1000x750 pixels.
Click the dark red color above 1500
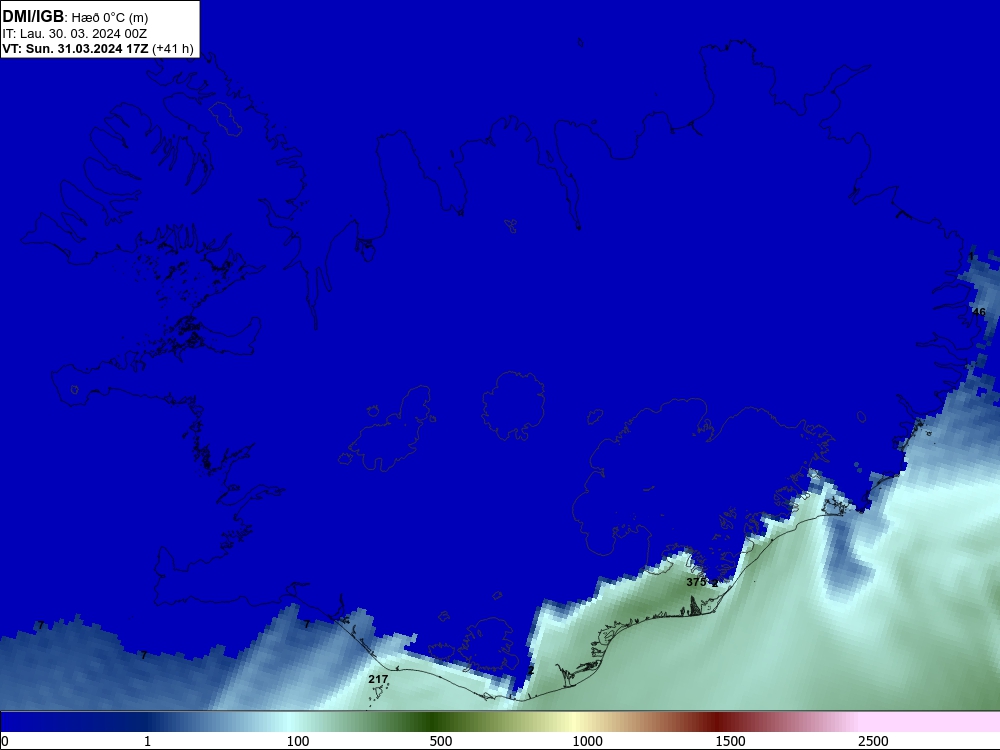(717, 722)
